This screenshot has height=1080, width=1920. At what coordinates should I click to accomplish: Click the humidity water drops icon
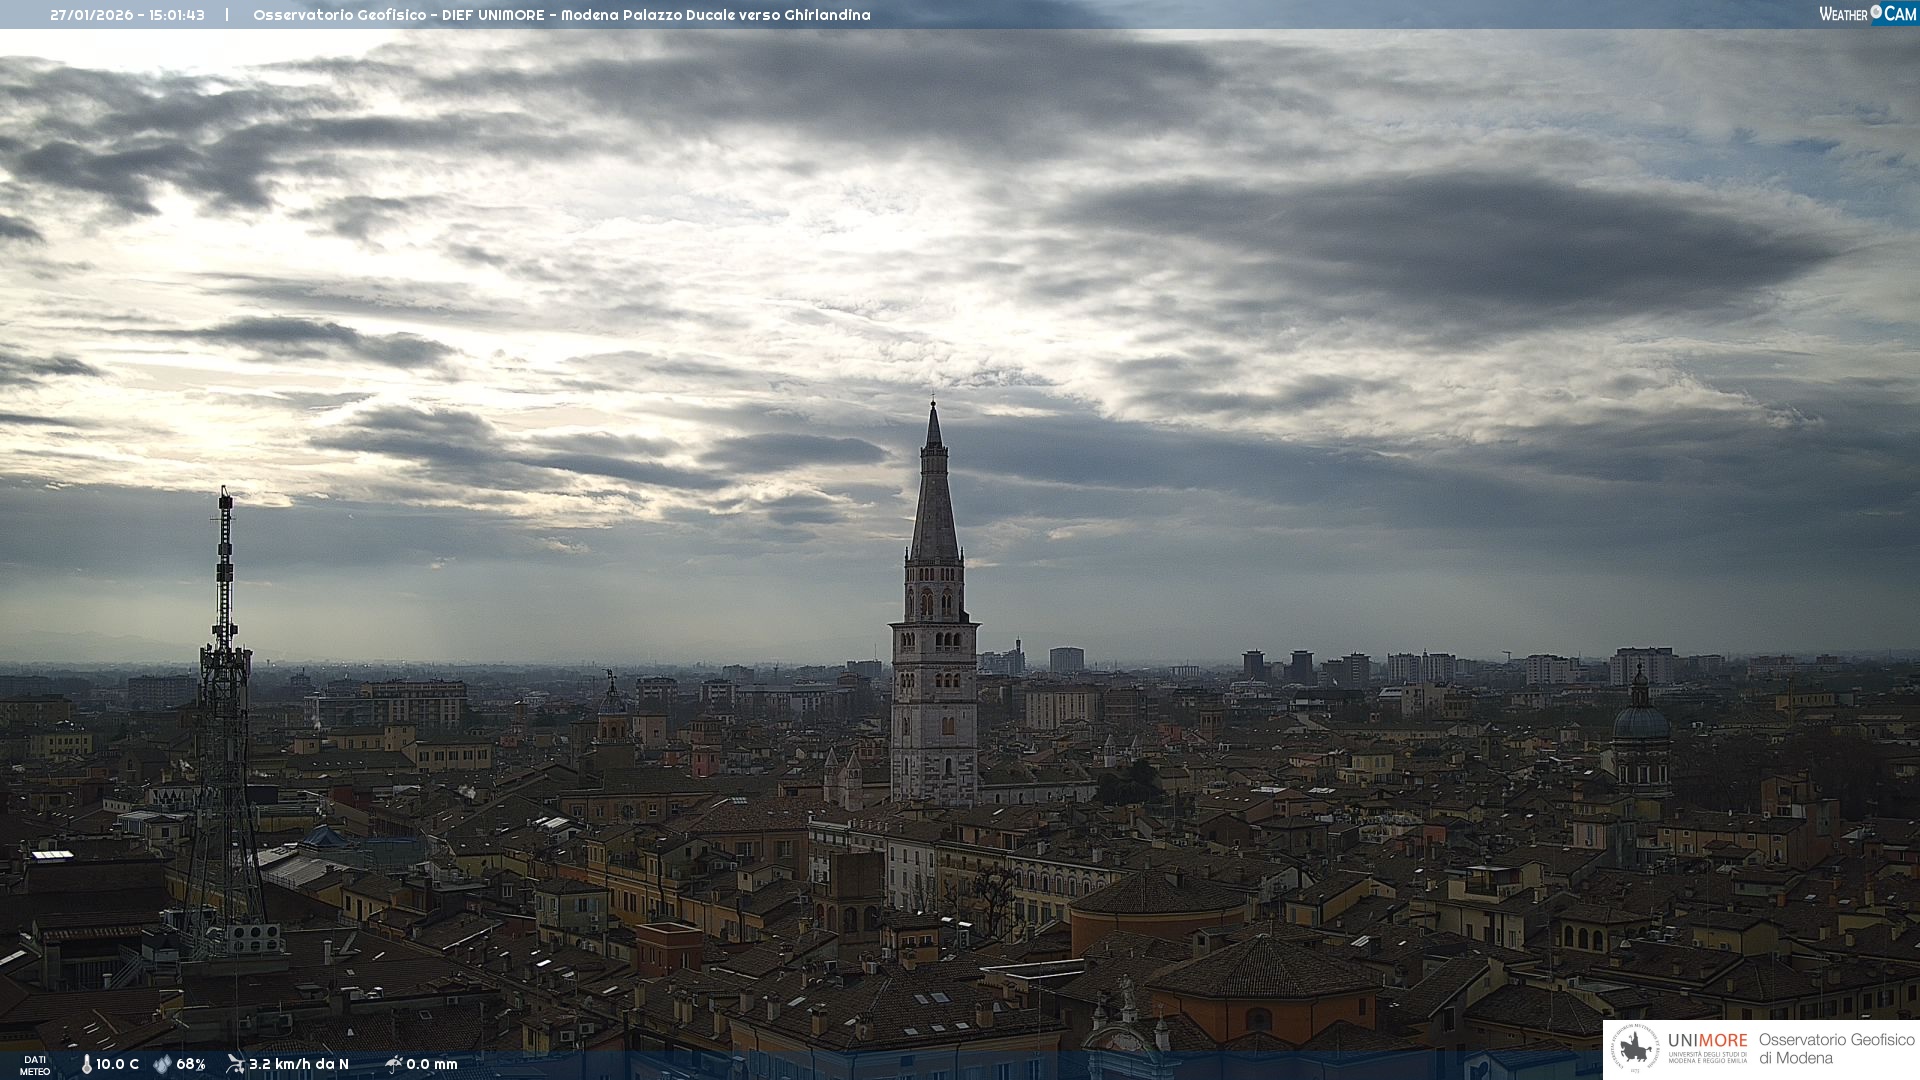pyautogui.click(x=162, y=1064)
